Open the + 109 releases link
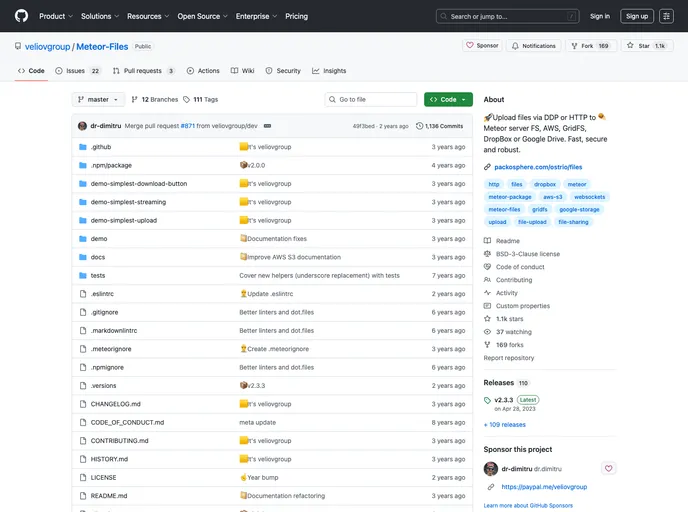The height and width of the screenshot is (512, 688). [x=505, y=425]
